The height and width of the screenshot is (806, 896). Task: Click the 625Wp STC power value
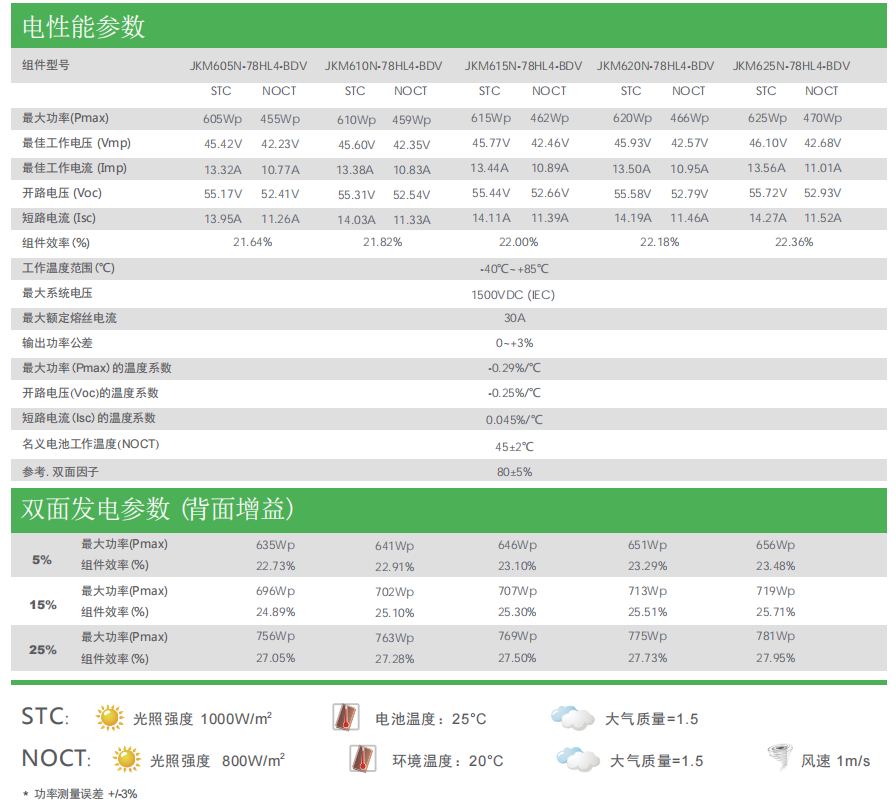tap(767, 118)
